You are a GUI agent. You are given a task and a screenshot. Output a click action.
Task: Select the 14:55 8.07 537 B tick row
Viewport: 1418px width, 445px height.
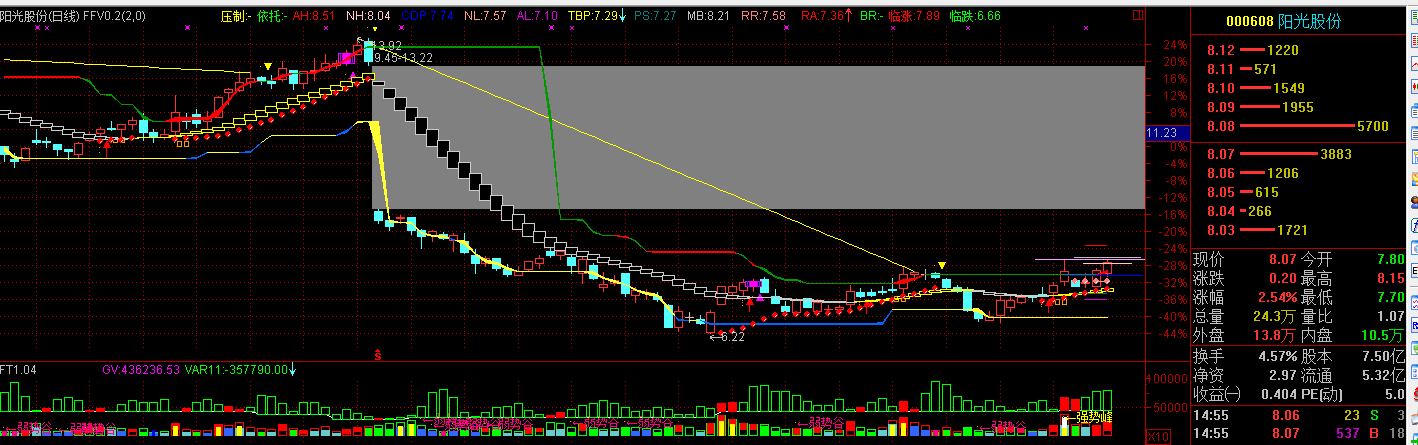pyautogui.click(x=1299, y=434)
